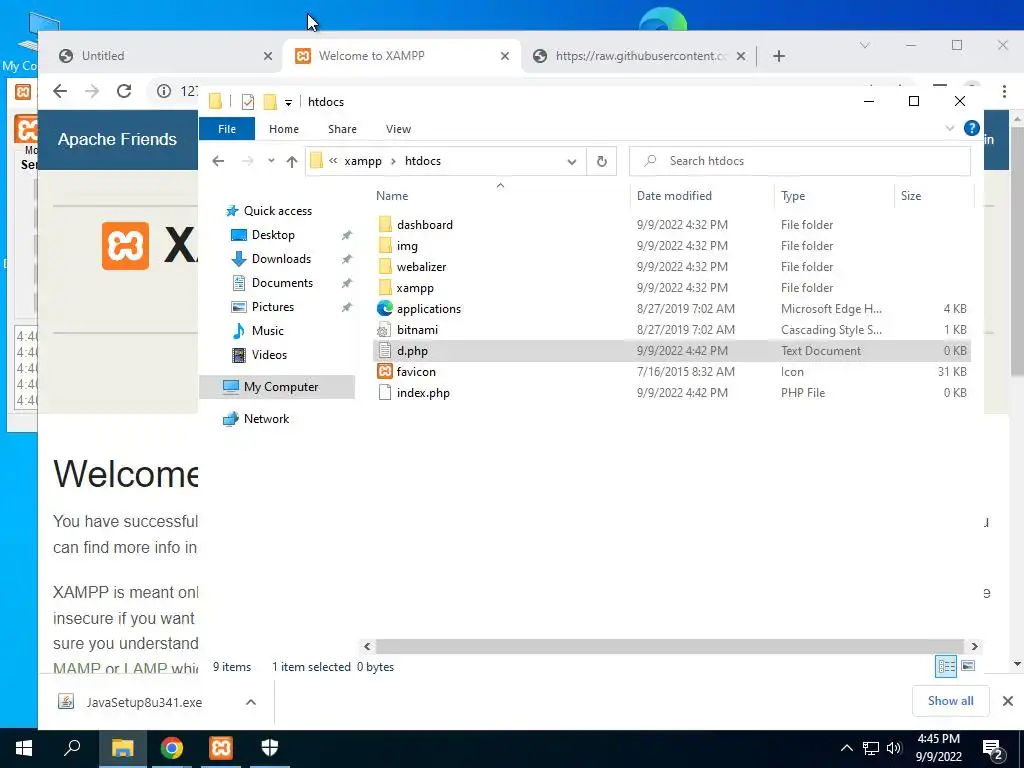Switch to the Share ribbon tab
Image resolution: width=1024 pixels, height=768 pixels.
(342, 129)
